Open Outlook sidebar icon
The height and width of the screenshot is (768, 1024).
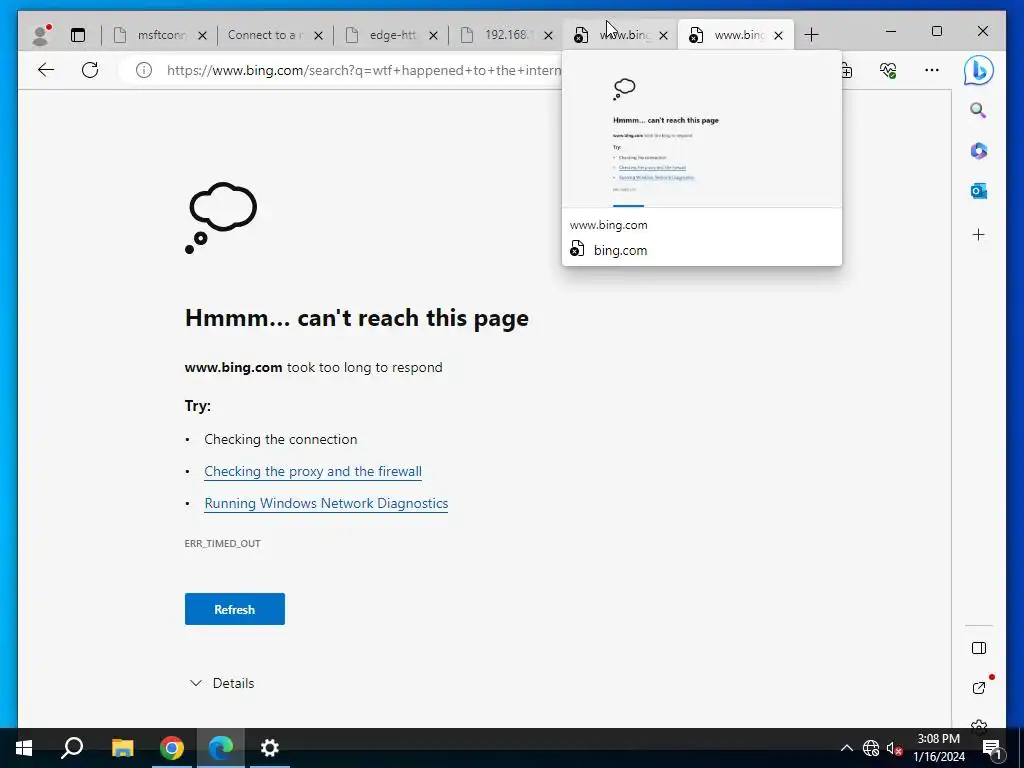978,191
